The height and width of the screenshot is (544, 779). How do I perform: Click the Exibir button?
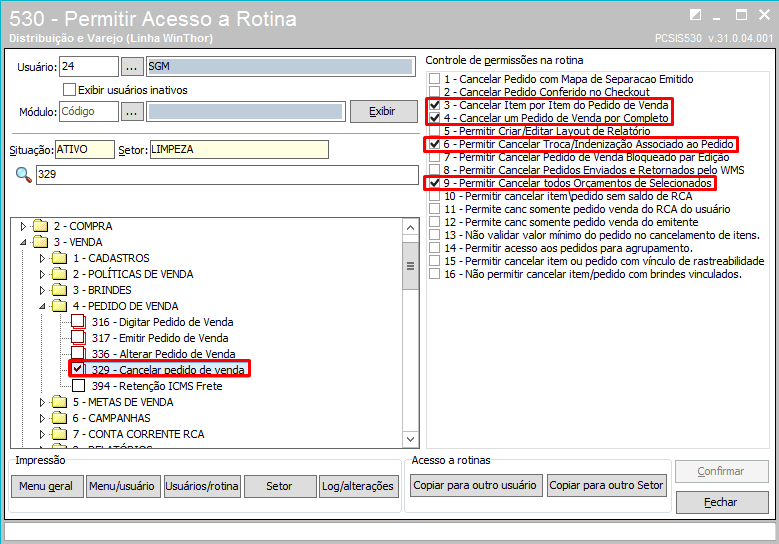pos(381,111)
